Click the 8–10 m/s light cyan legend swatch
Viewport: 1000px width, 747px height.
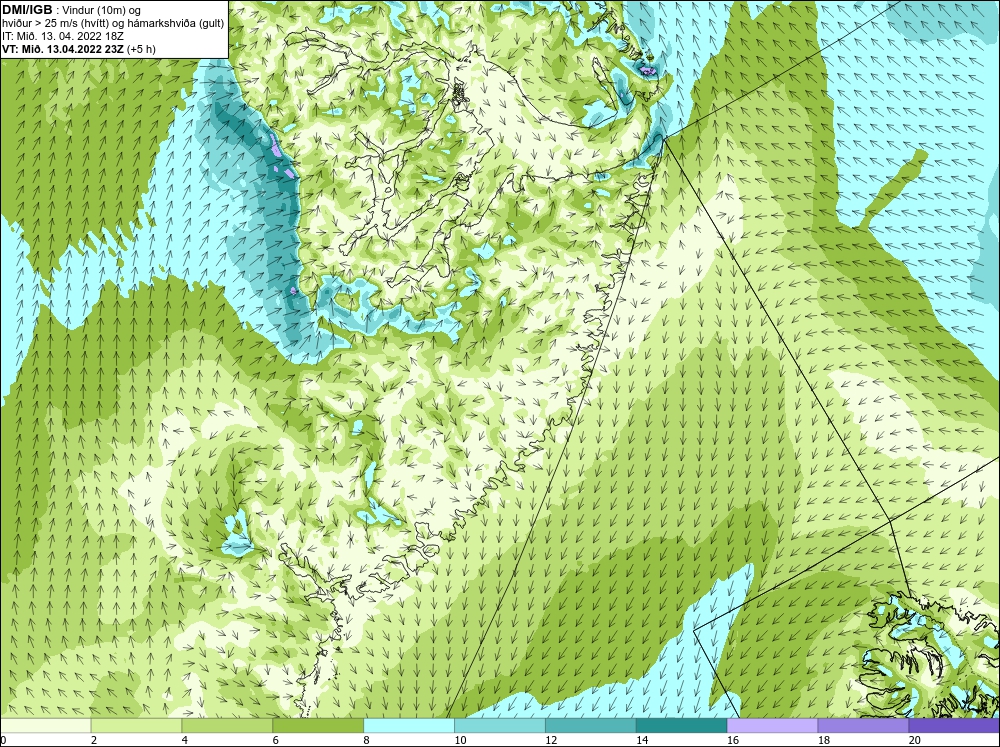409,726
